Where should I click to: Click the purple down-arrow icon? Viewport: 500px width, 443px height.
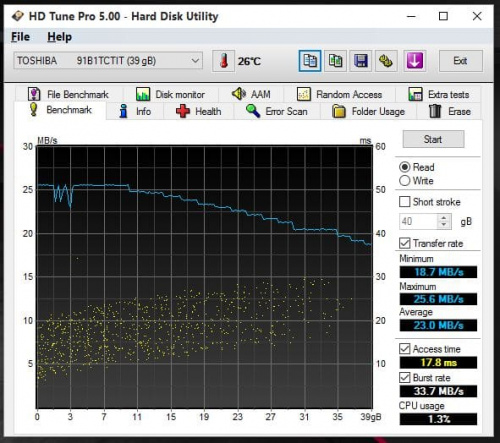coord(415,61)
